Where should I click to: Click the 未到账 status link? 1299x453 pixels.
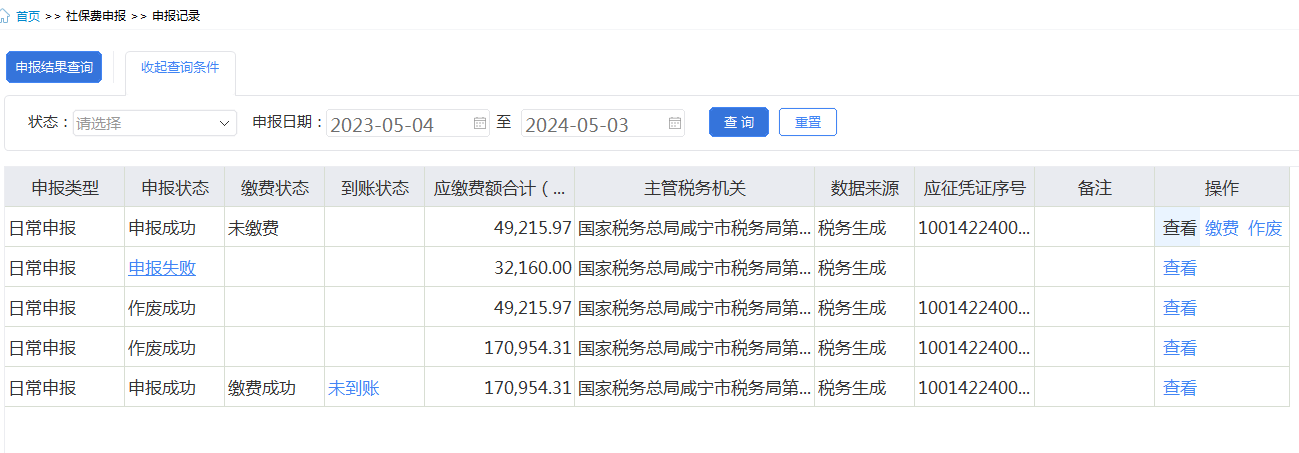[354, 388]
